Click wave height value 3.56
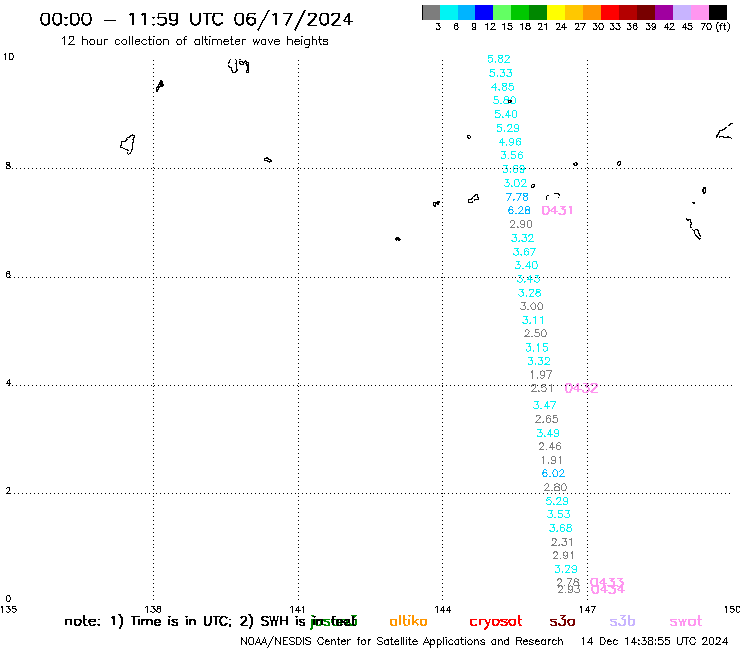740x650 pixels. click(x=512, y=155)
